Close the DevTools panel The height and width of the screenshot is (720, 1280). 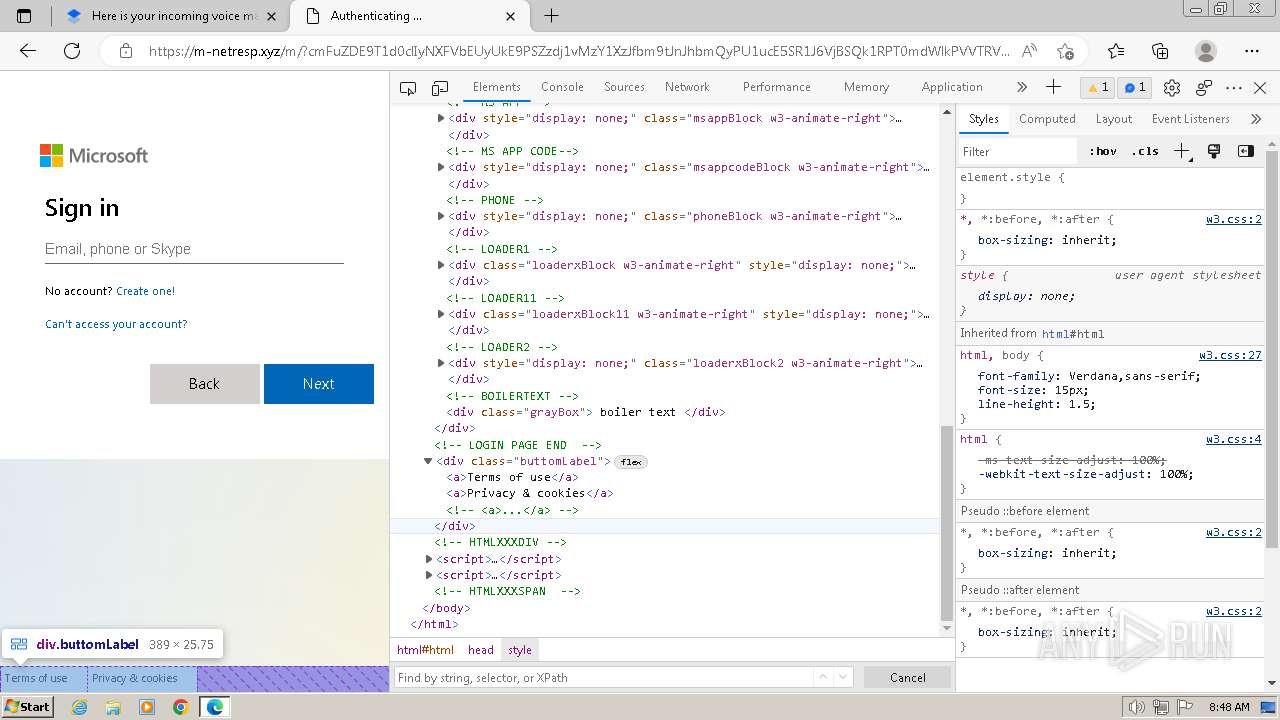(1260, 88)
